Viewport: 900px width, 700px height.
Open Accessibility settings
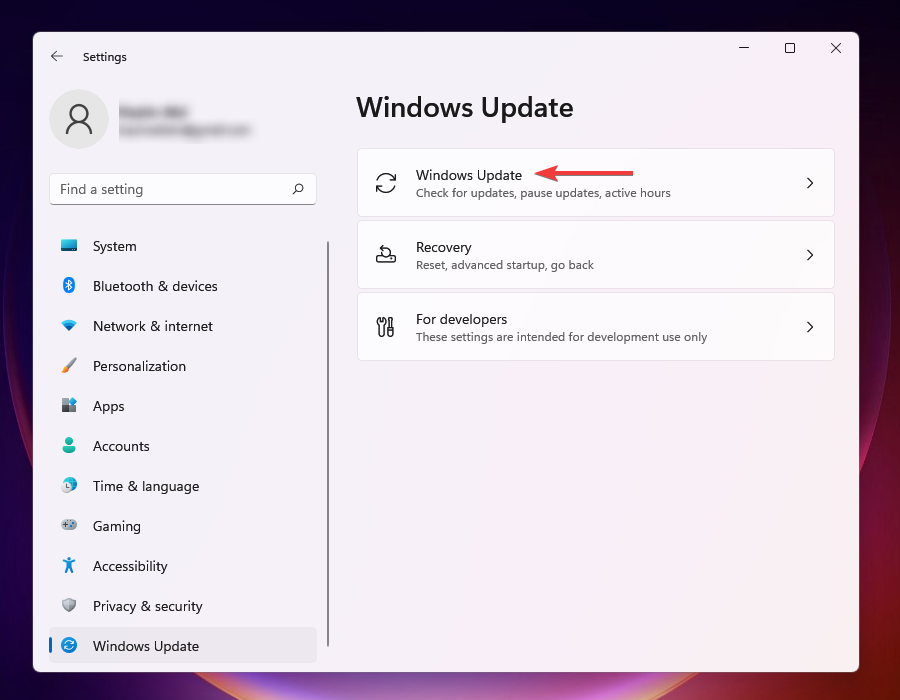click(x=183, y=566)
